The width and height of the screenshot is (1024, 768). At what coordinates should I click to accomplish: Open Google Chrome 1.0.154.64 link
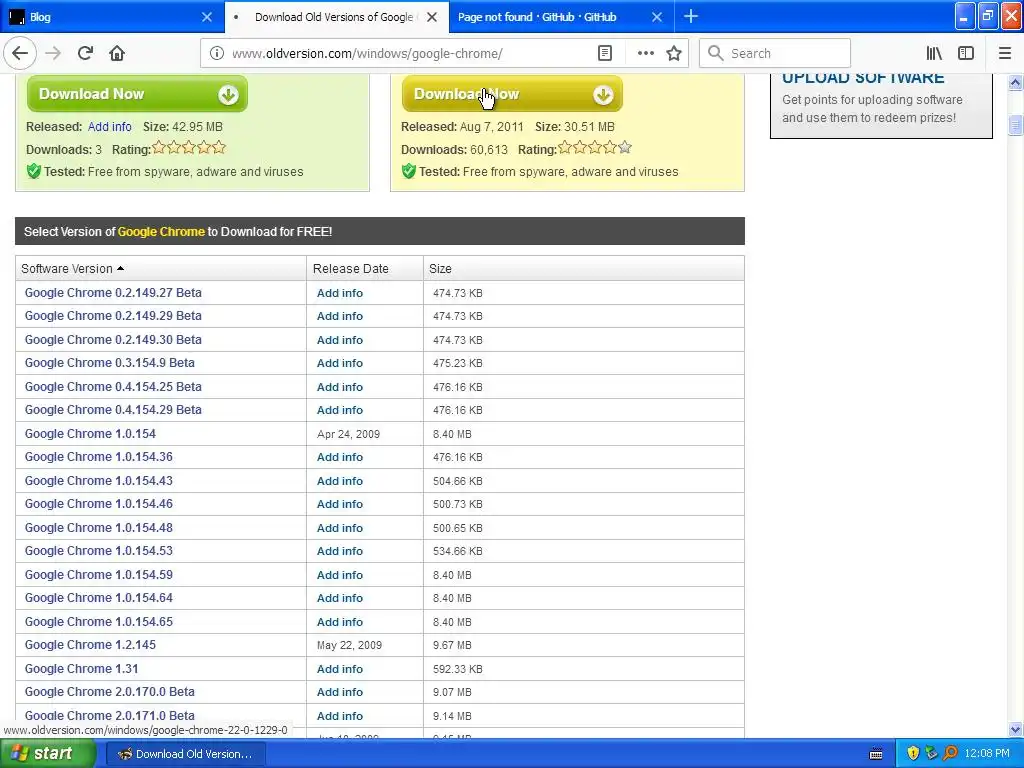click(99, 598)
